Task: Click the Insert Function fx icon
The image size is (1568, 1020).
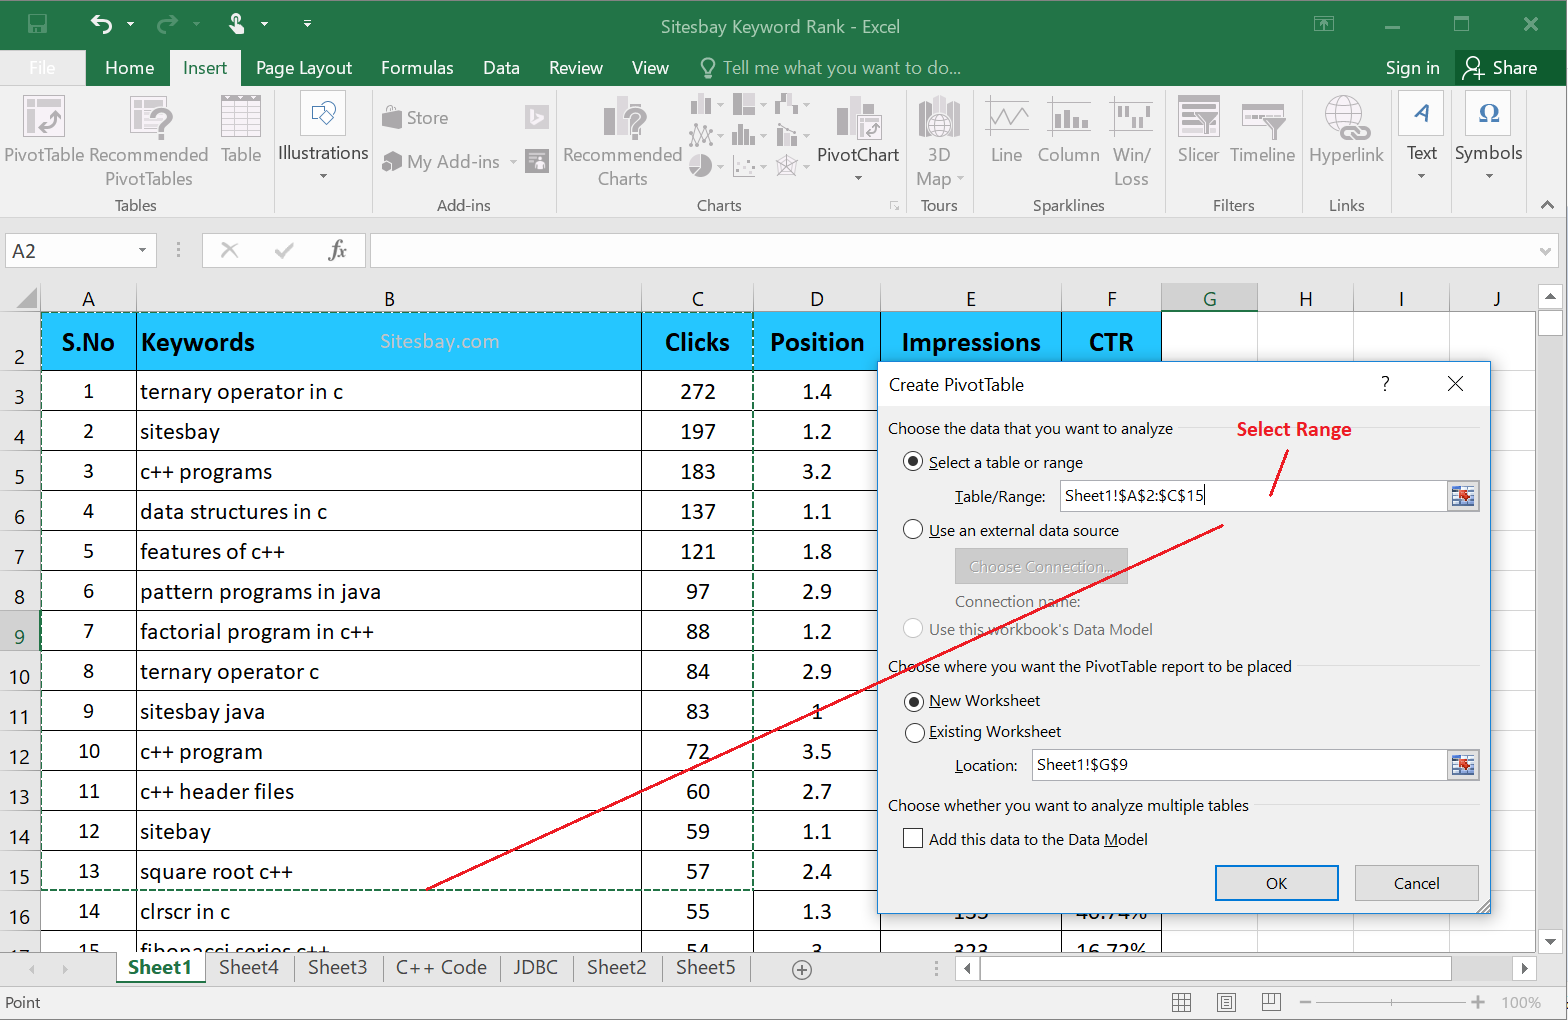Action: (337, 250)
